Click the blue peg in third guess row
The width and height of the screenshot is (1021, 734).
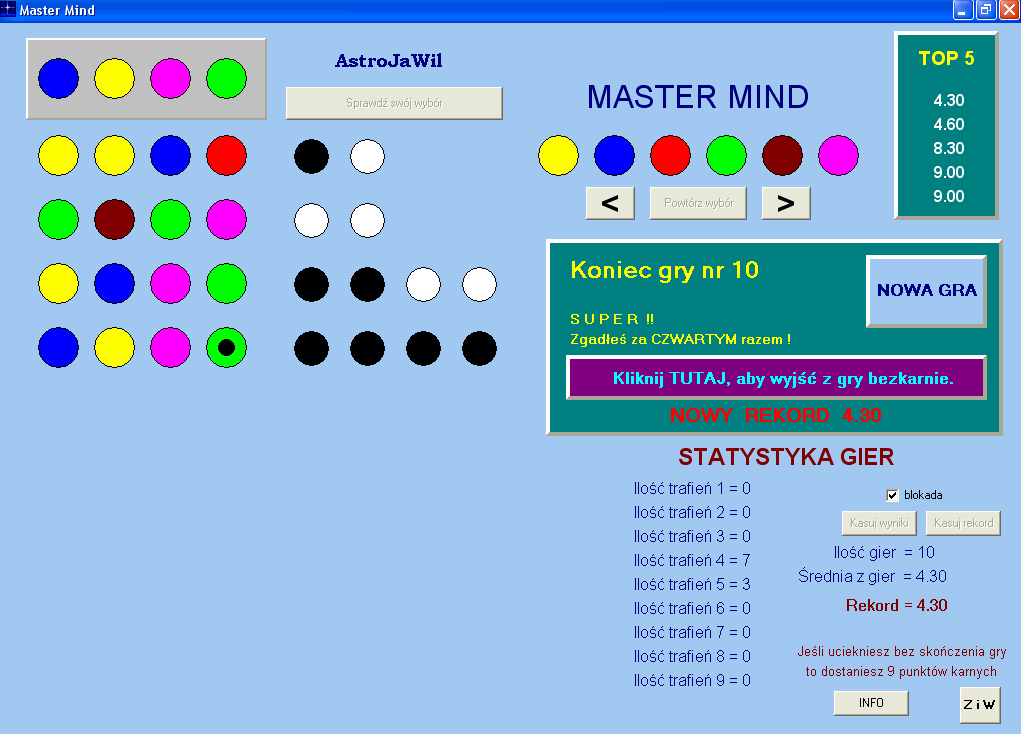pyautogui.click(x=115, y=283)
